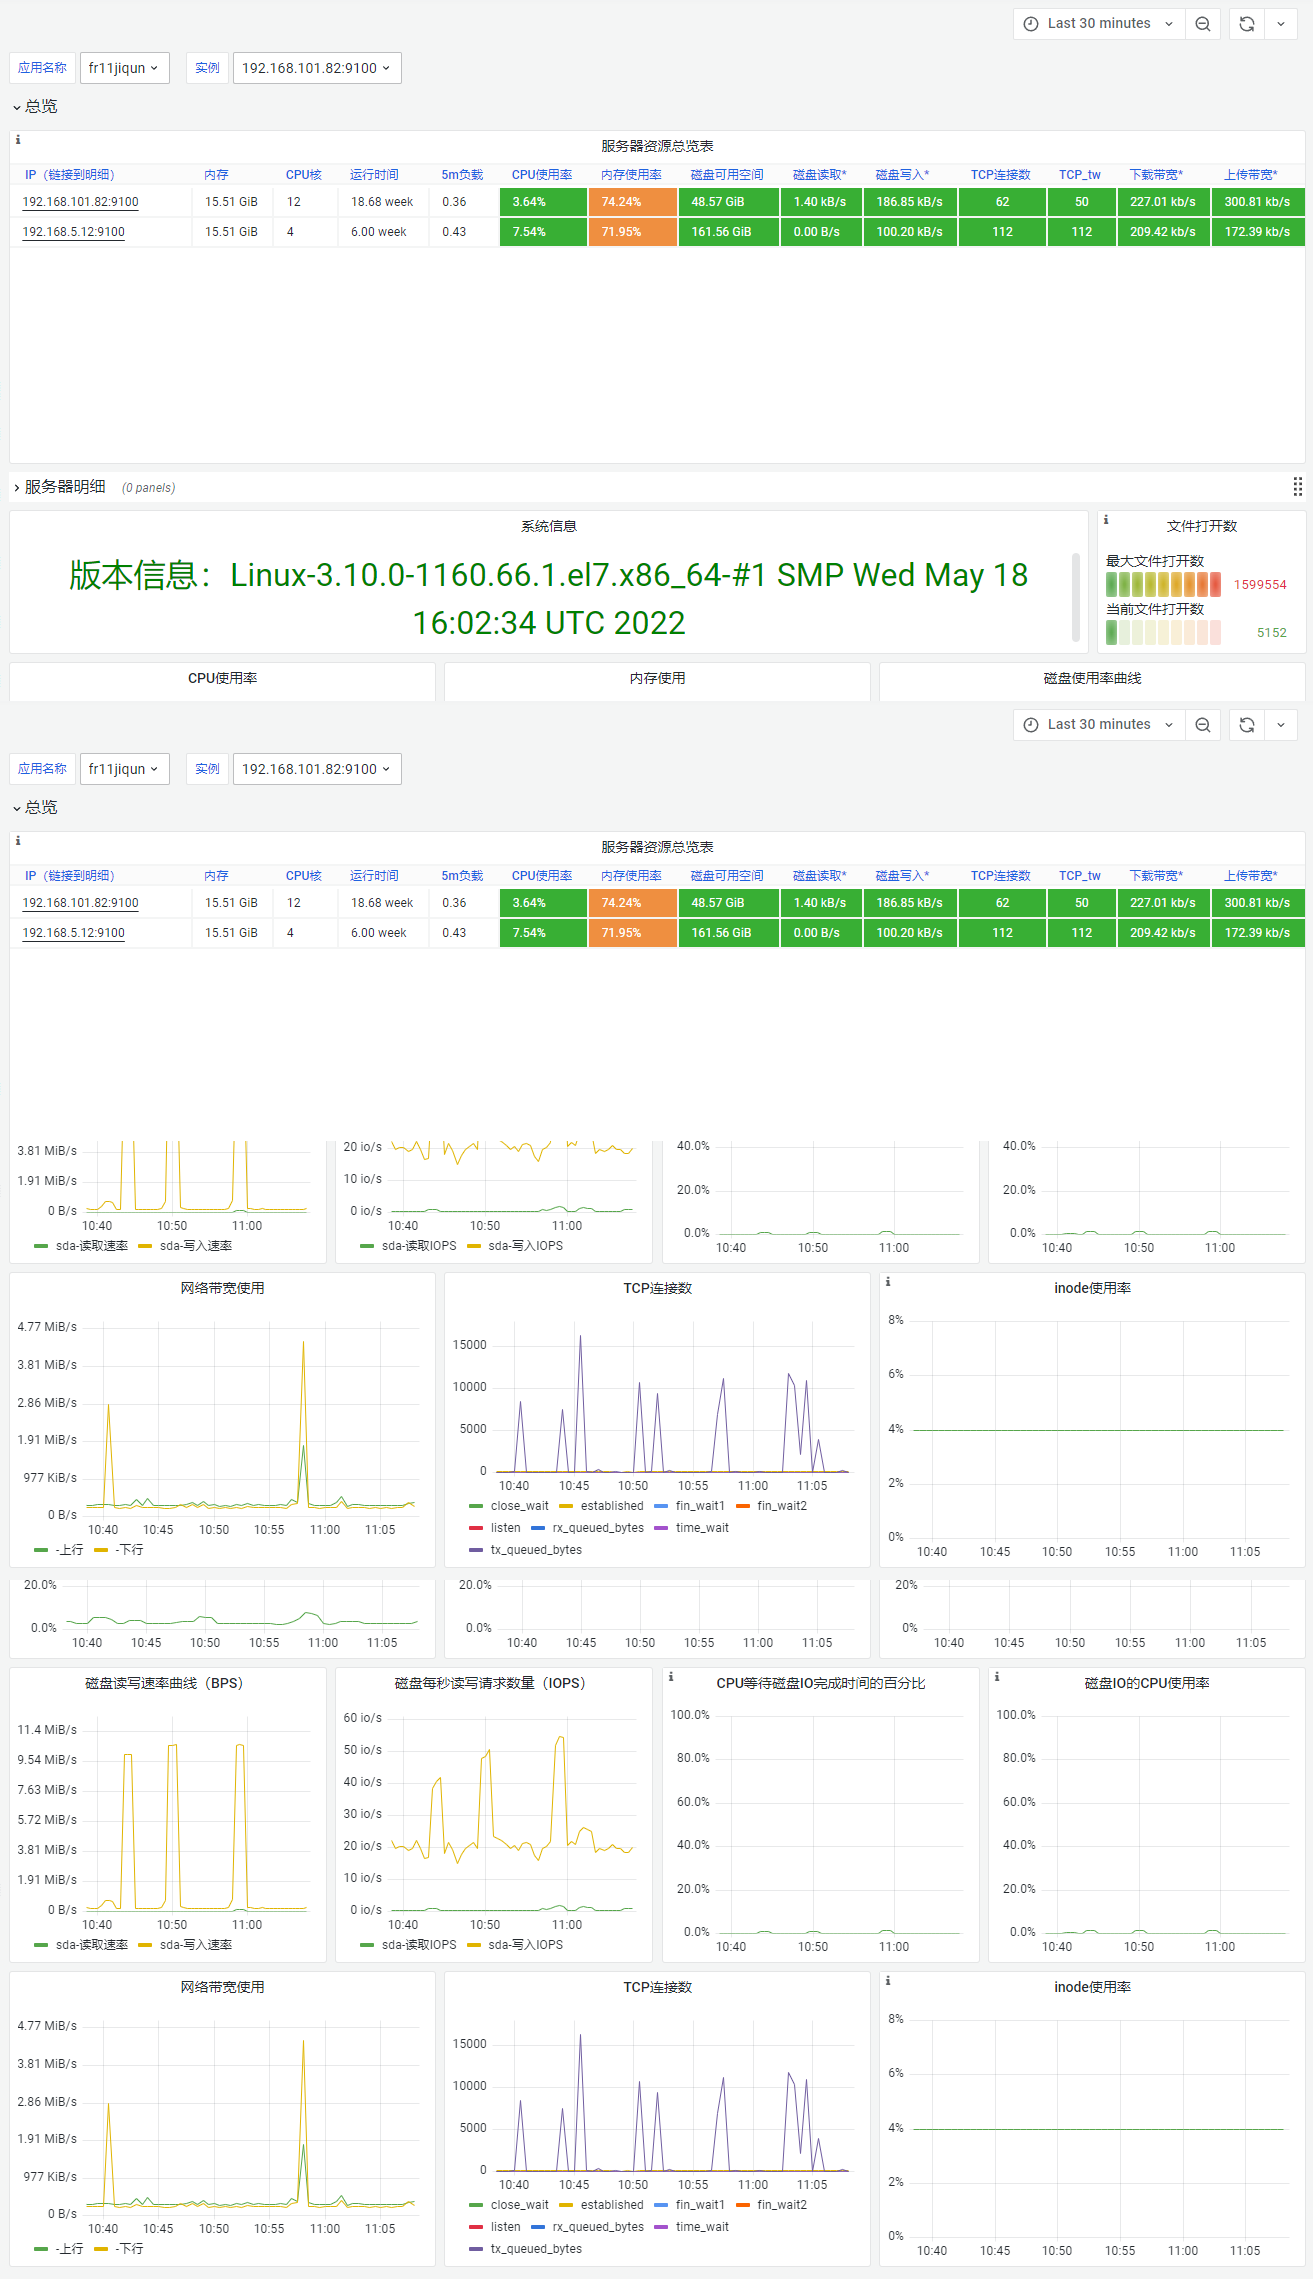Open 192.168.101.82:9100 link in the upper table
Image resolution: width=1313 pixels, height=2279 pixels.
click(81, 202)
